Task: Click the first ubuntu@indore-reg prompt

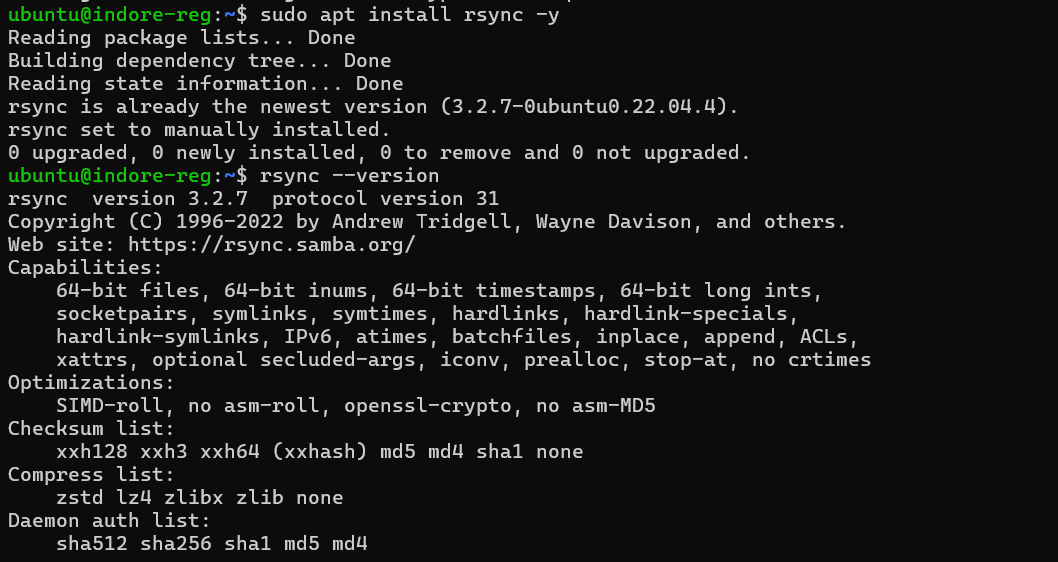Action: tap(114, 15)
